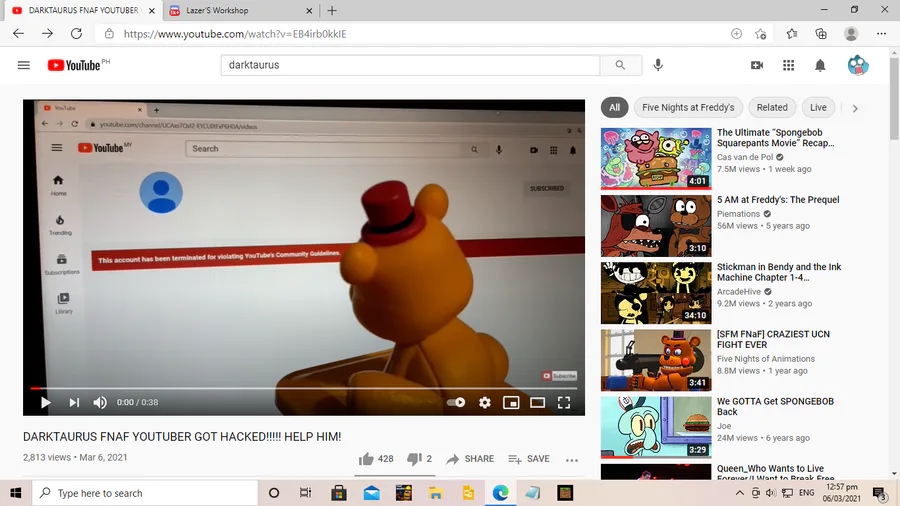Open the browser profile icon
Image resolution: width=900 pixels, height=506 pixels.
[851, 34]
